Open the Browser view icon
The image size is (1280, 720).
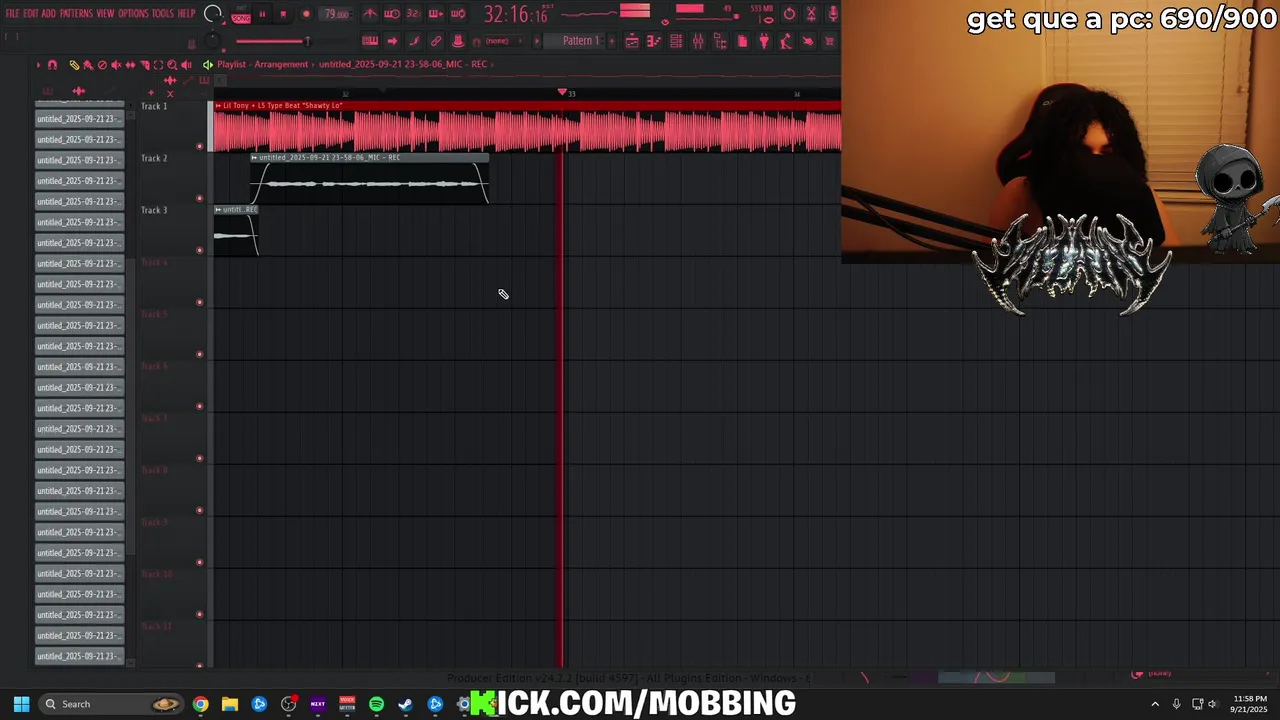(x=720, y=41)
